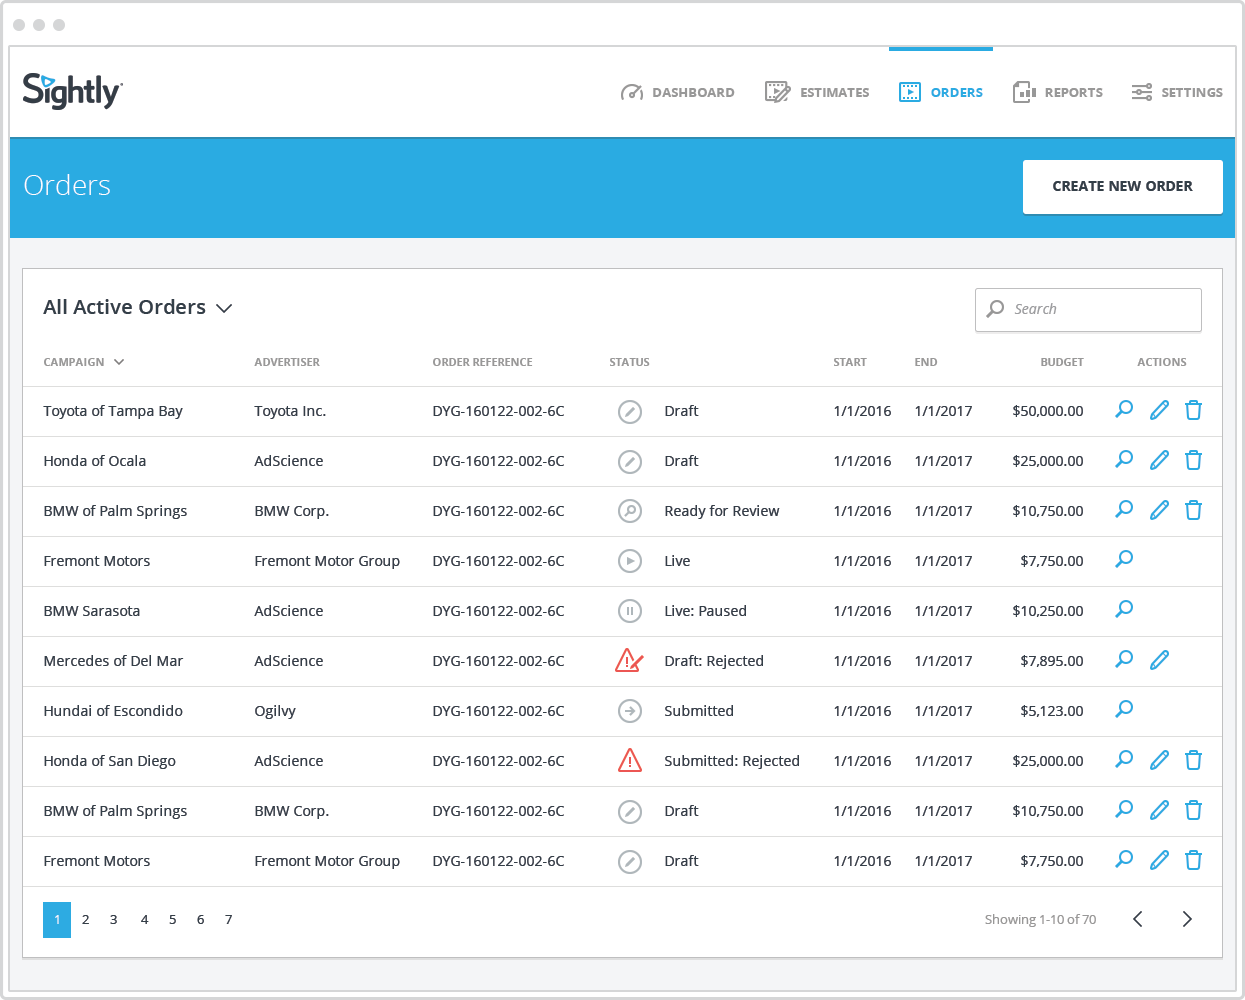Click the $7,895.00 budget value
The height and width of the screenshot is (1000, 1245).
point(1052,661)
